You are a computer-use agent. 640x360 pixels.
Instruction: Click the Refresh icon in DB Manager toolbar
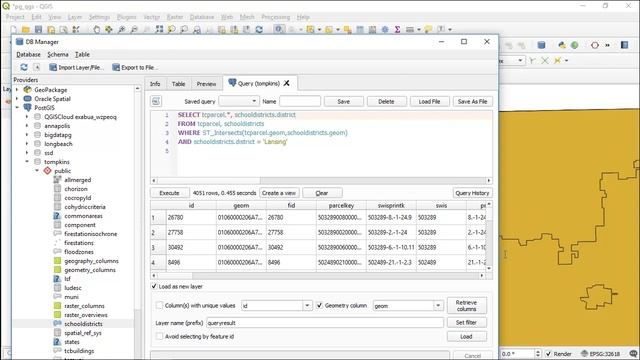24,67
